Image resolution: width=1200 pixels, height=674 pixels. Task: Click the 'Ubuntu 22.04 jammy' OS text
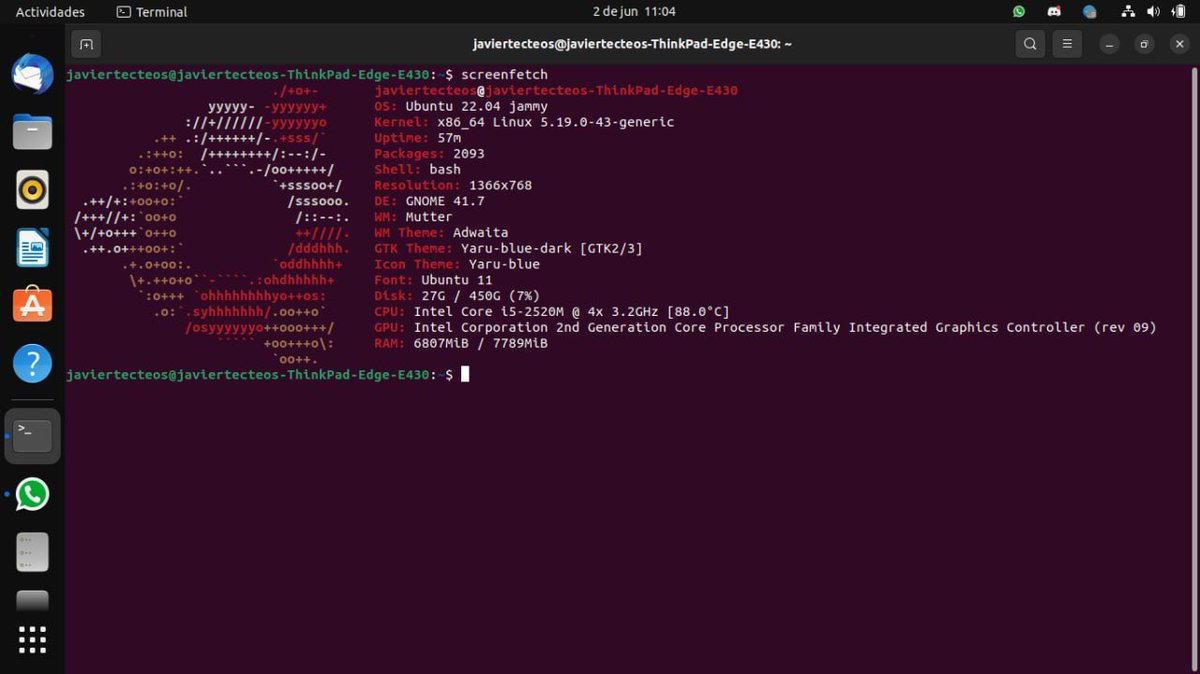(476, 106)
